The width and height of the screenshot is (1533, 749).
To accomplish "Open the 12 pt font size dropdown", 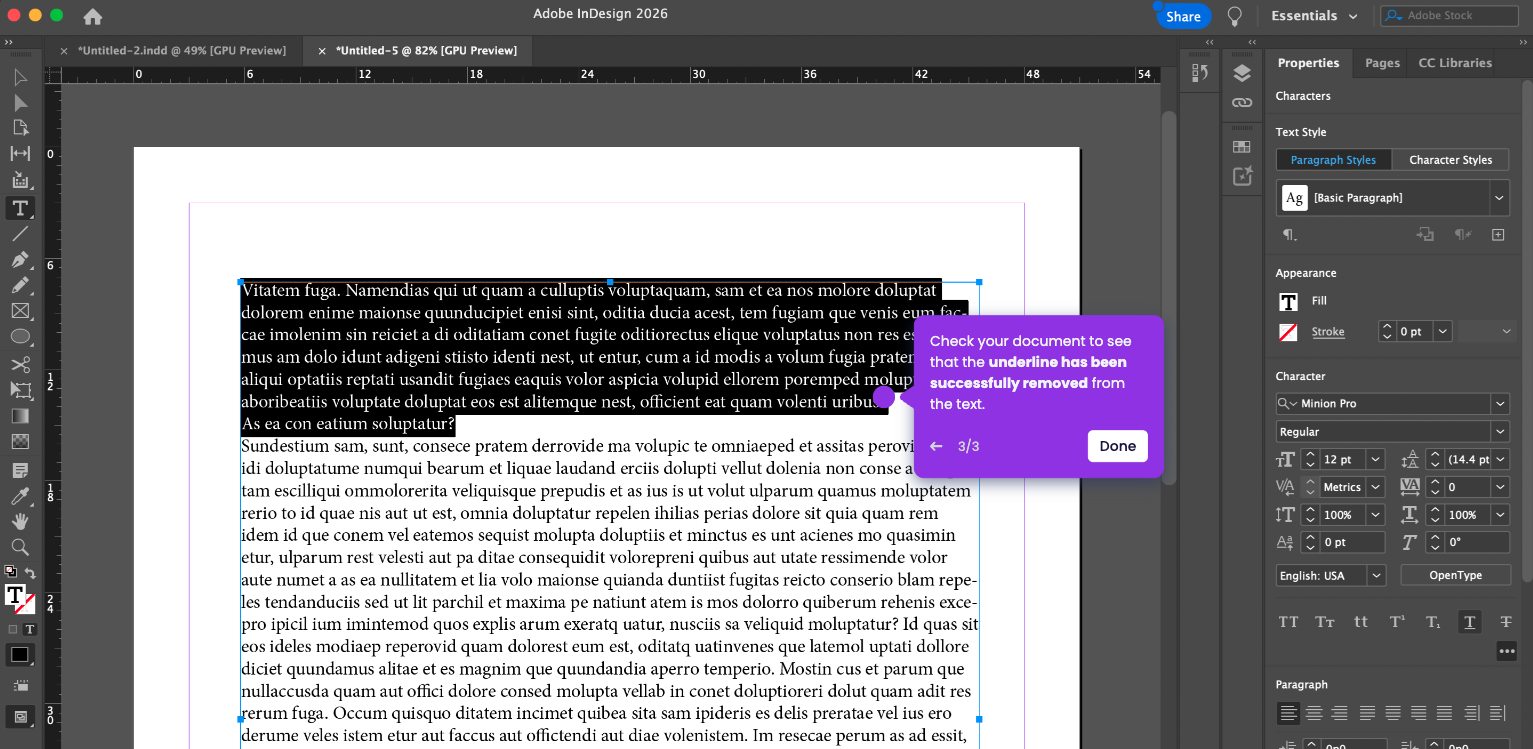I will (1376, 460).
